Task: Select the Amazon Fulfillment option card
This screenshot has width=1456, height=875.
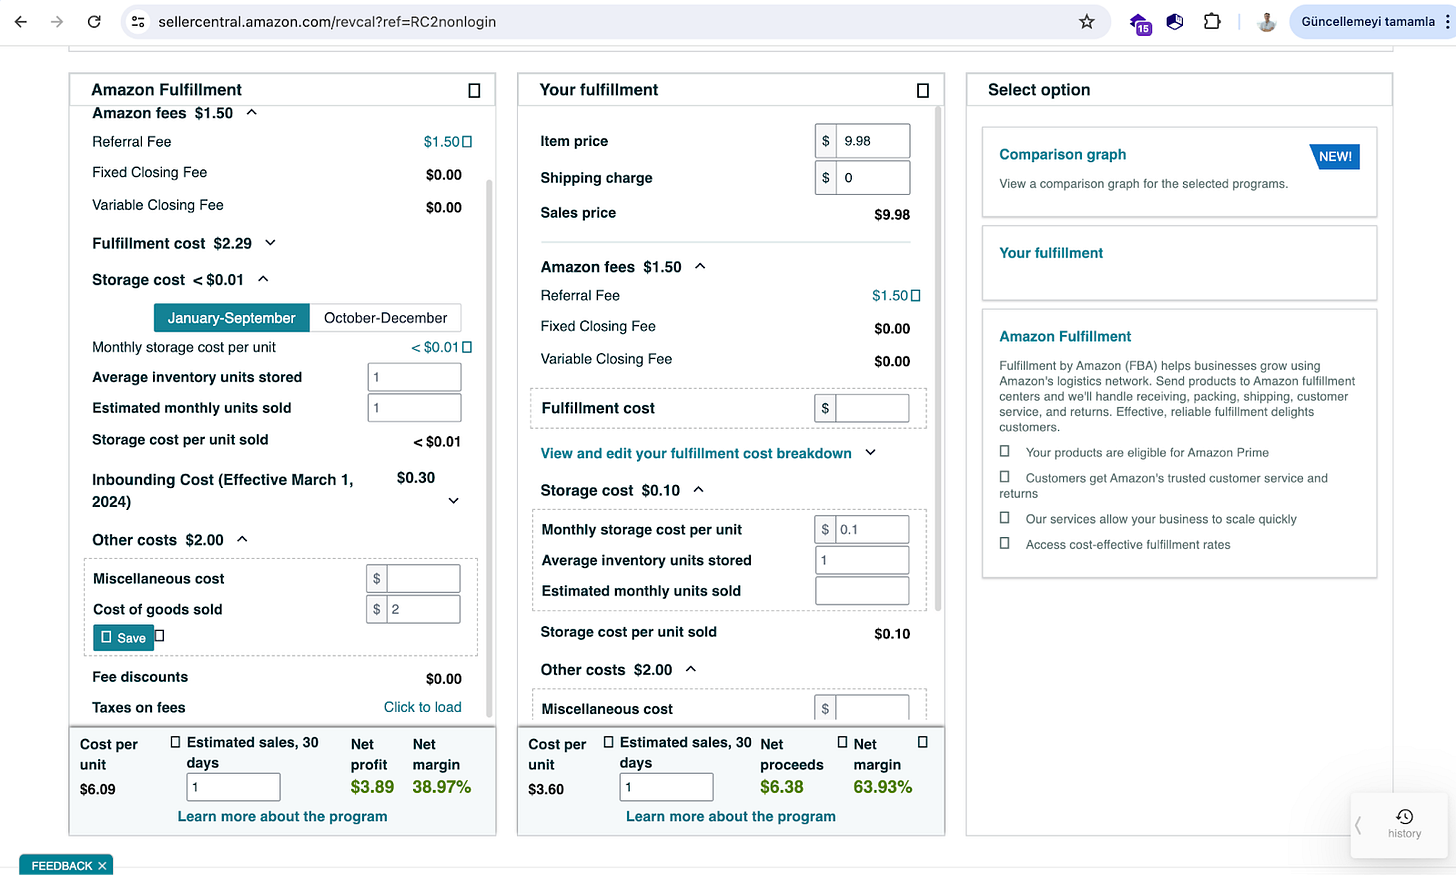Action: point(1179,443)
